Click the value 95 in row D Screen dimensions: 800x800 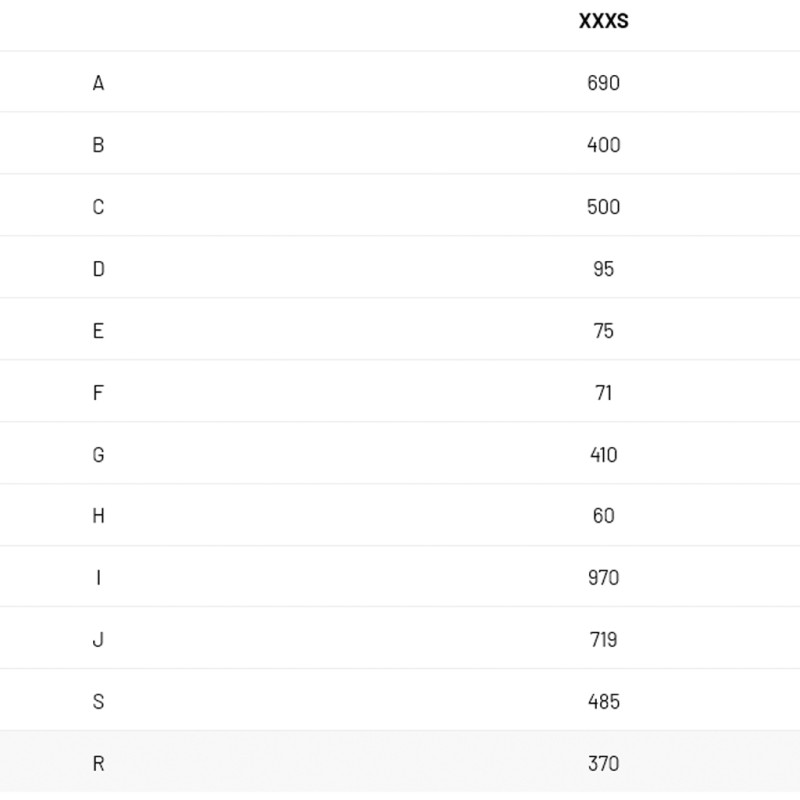pos(603,269)
